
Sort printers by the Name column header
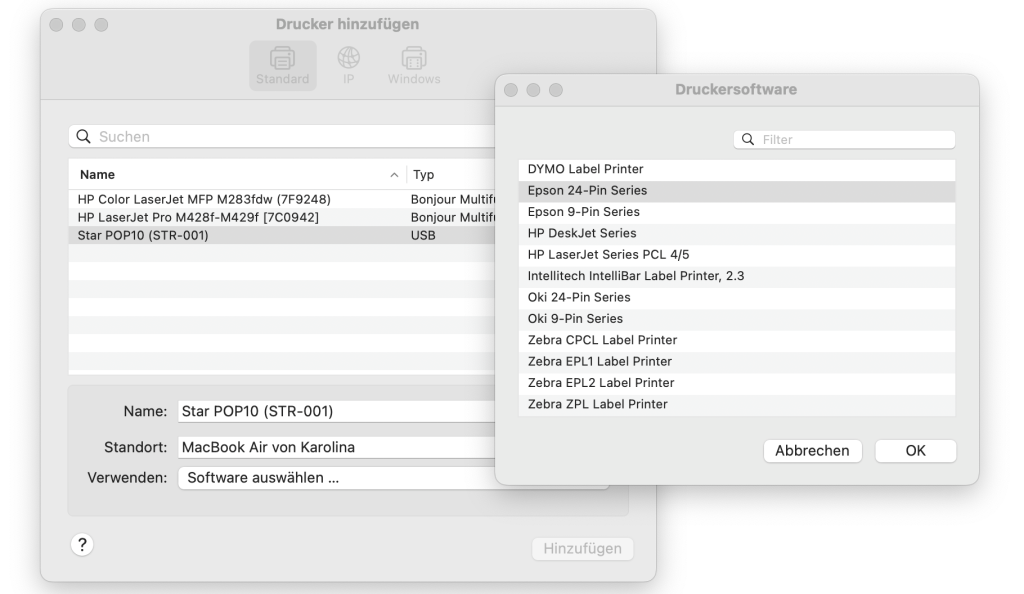tap(97, 174)
